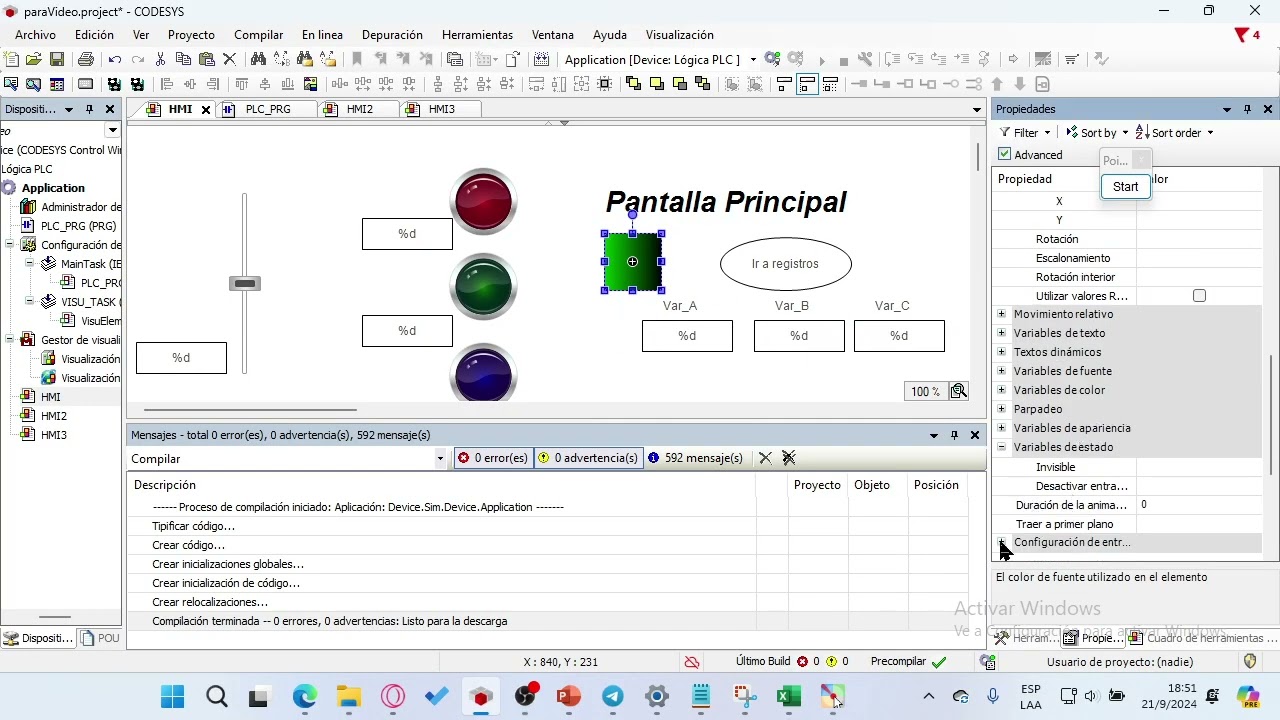
Task: Open Microsoft Edge from the taskbar
Action: tap(304, 696)
